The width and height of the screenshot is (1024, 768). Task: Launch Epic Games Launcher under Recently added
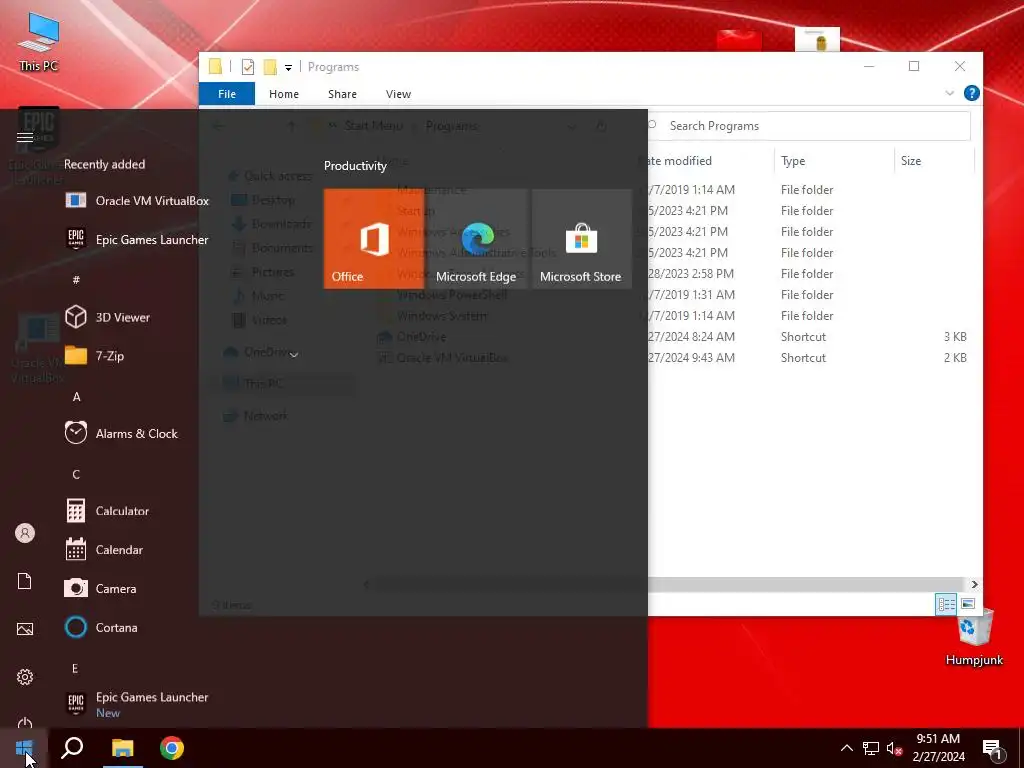137,240
